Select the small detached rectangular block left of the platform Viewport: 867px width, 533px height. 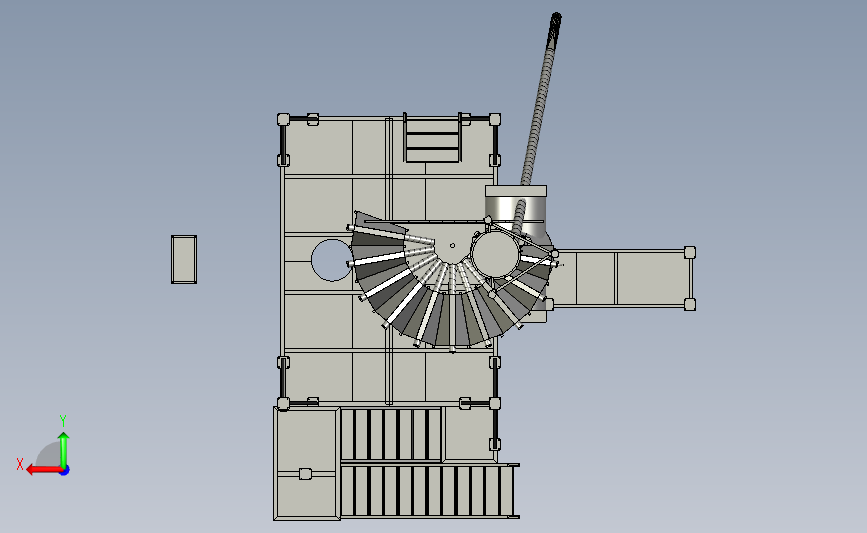184,259
